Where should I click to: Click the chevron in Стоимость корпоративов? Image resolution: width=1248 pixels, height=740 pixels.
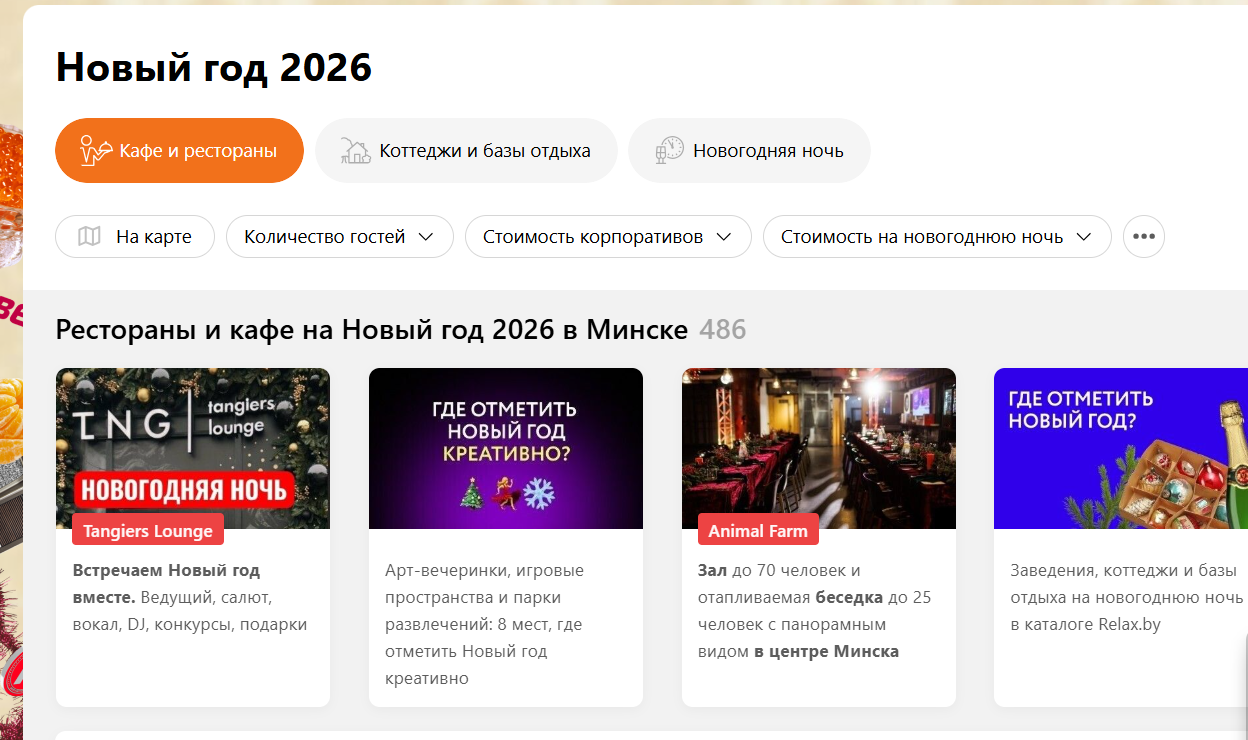[724, 237]
